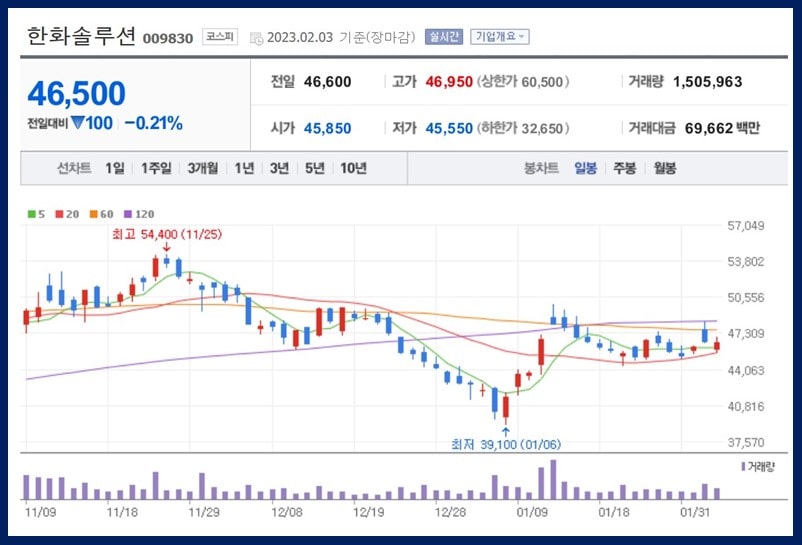Click the blue down-triangle change icon

pyautogui.click(x=78, y=123)
